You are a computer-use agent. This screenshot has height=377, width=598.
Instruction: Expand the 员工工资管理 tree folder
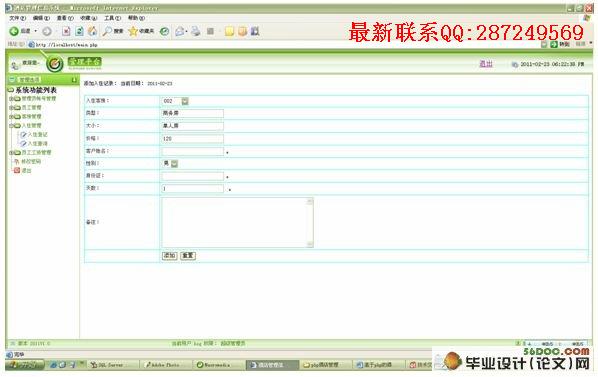[x=11, y=152]
